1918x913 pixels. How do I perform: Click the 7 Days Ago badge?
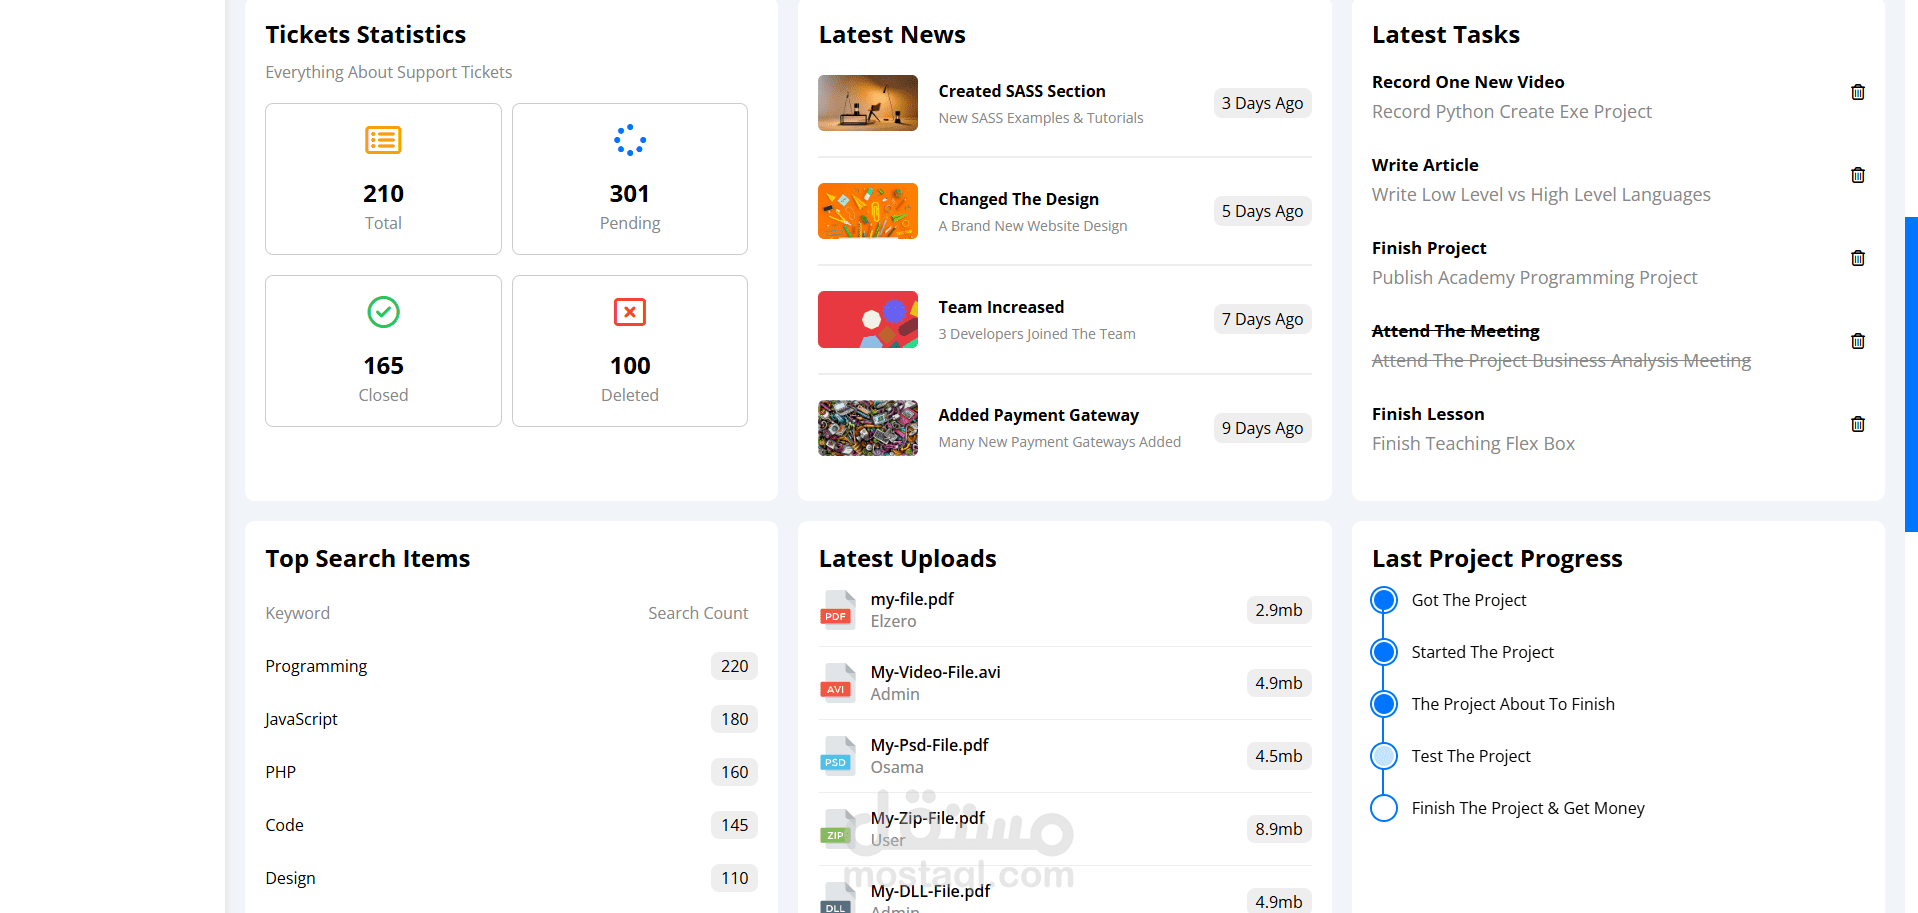[x=1262, y=319]
